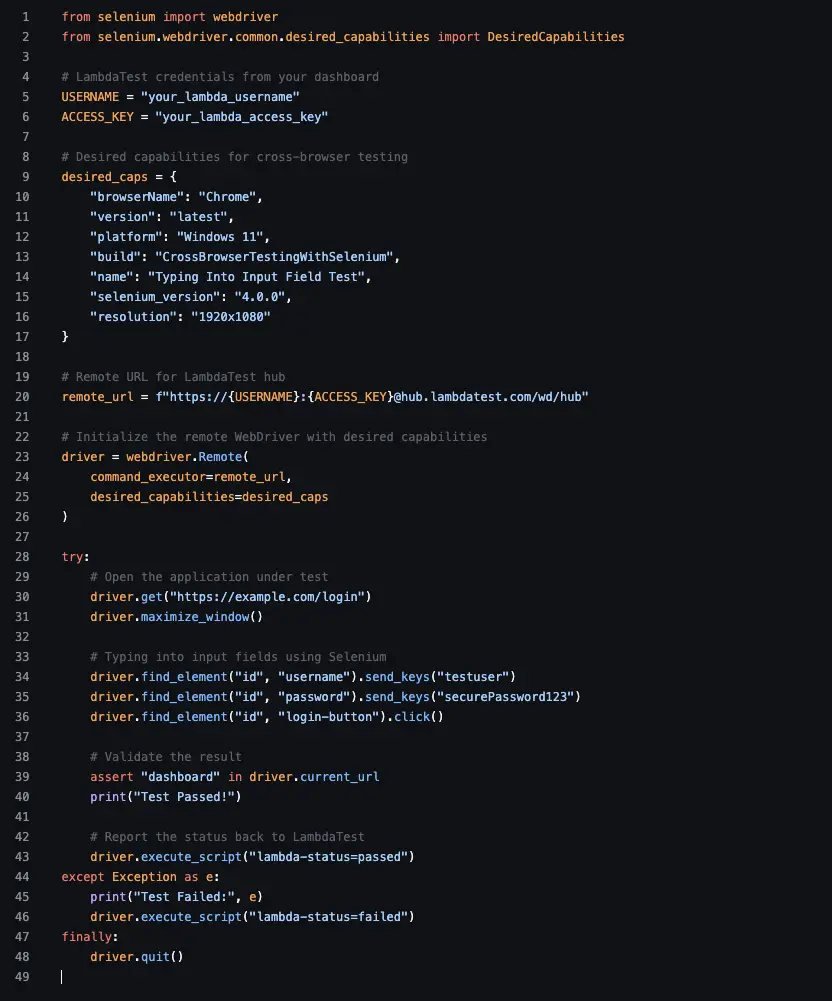Click the comment about LambdaTest credentials
The height and width of the screenshot is (1001, 832).
tap(220, 77)
